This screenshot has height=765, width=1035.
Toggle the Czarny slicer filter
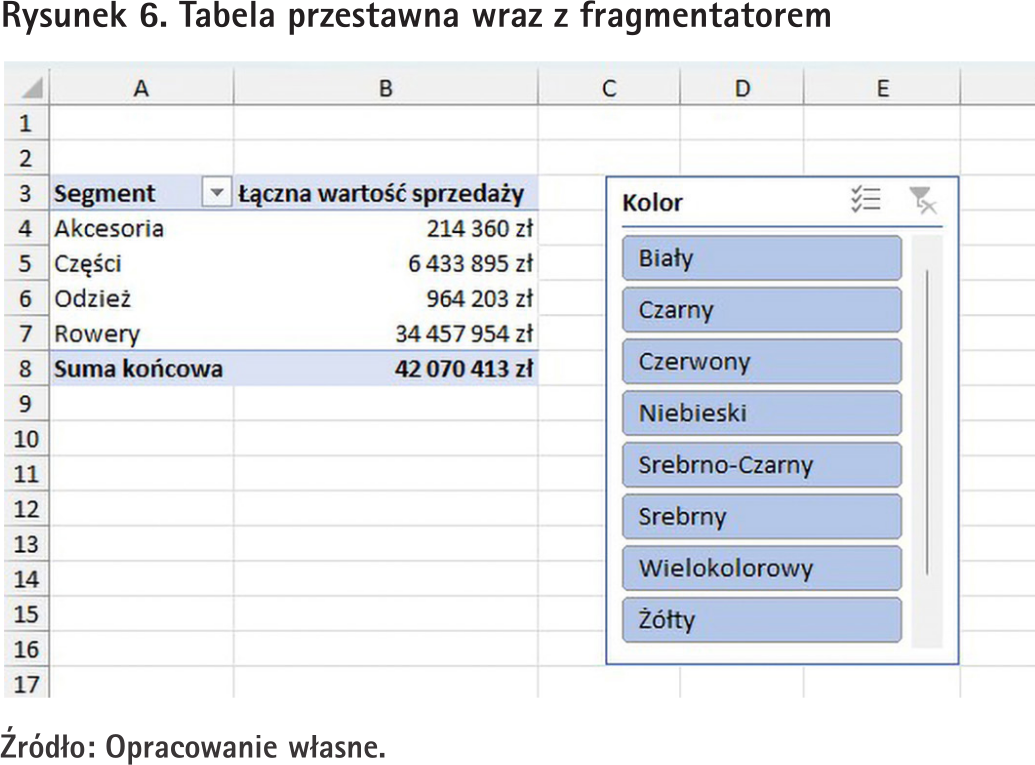click(x=761, y=310)
